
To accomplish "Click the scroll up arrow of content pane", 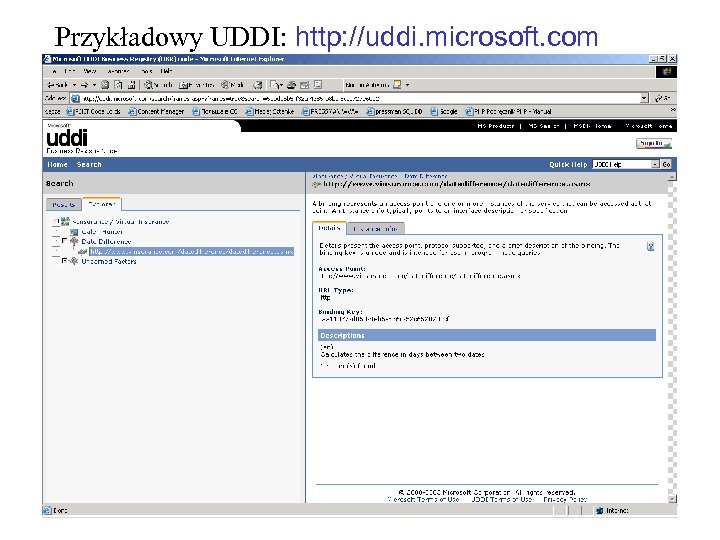I will point(672,177).
